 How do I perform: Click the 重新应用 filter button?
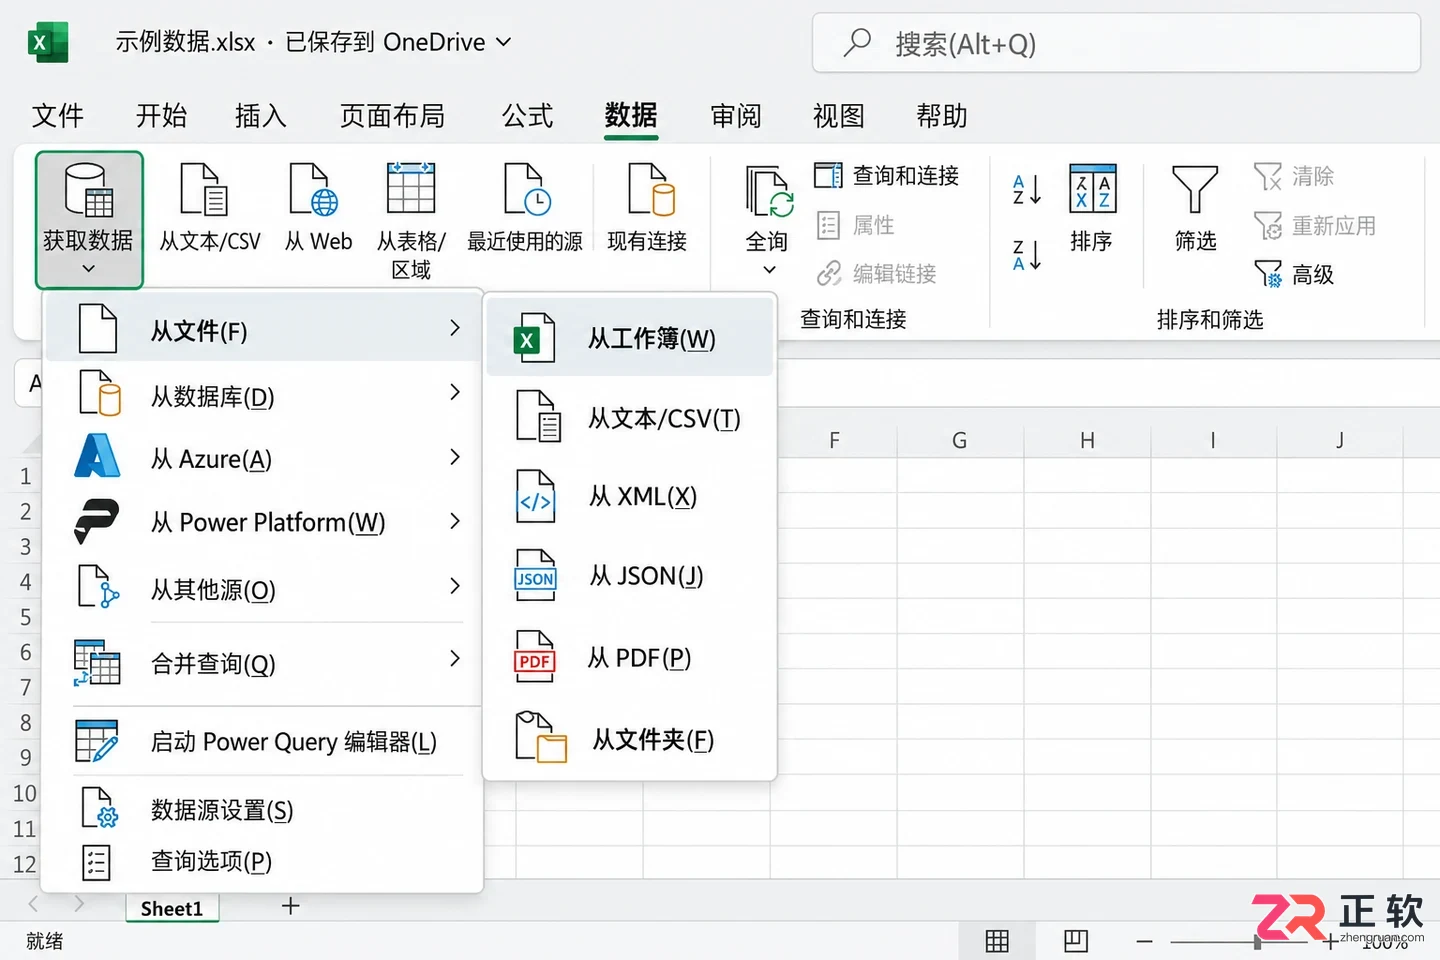[x=1315, y=226]
